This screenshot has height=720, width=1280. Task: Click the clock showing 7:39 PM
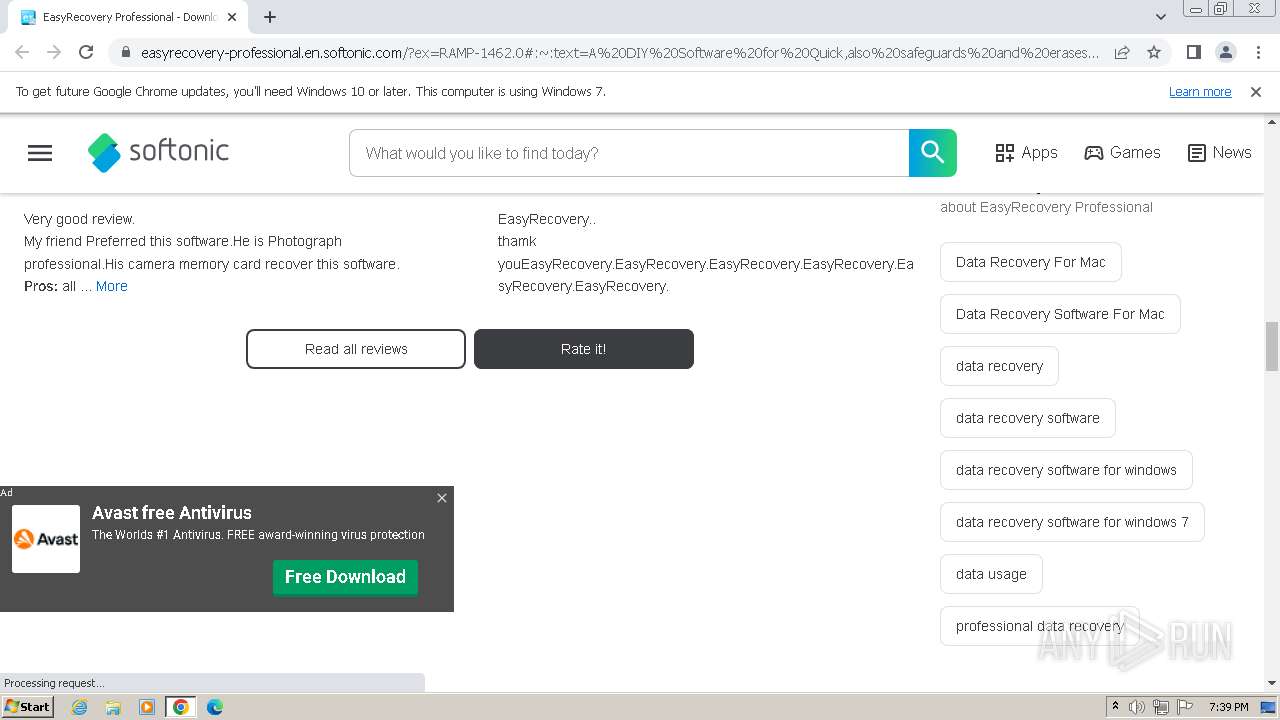[1228, 707]
